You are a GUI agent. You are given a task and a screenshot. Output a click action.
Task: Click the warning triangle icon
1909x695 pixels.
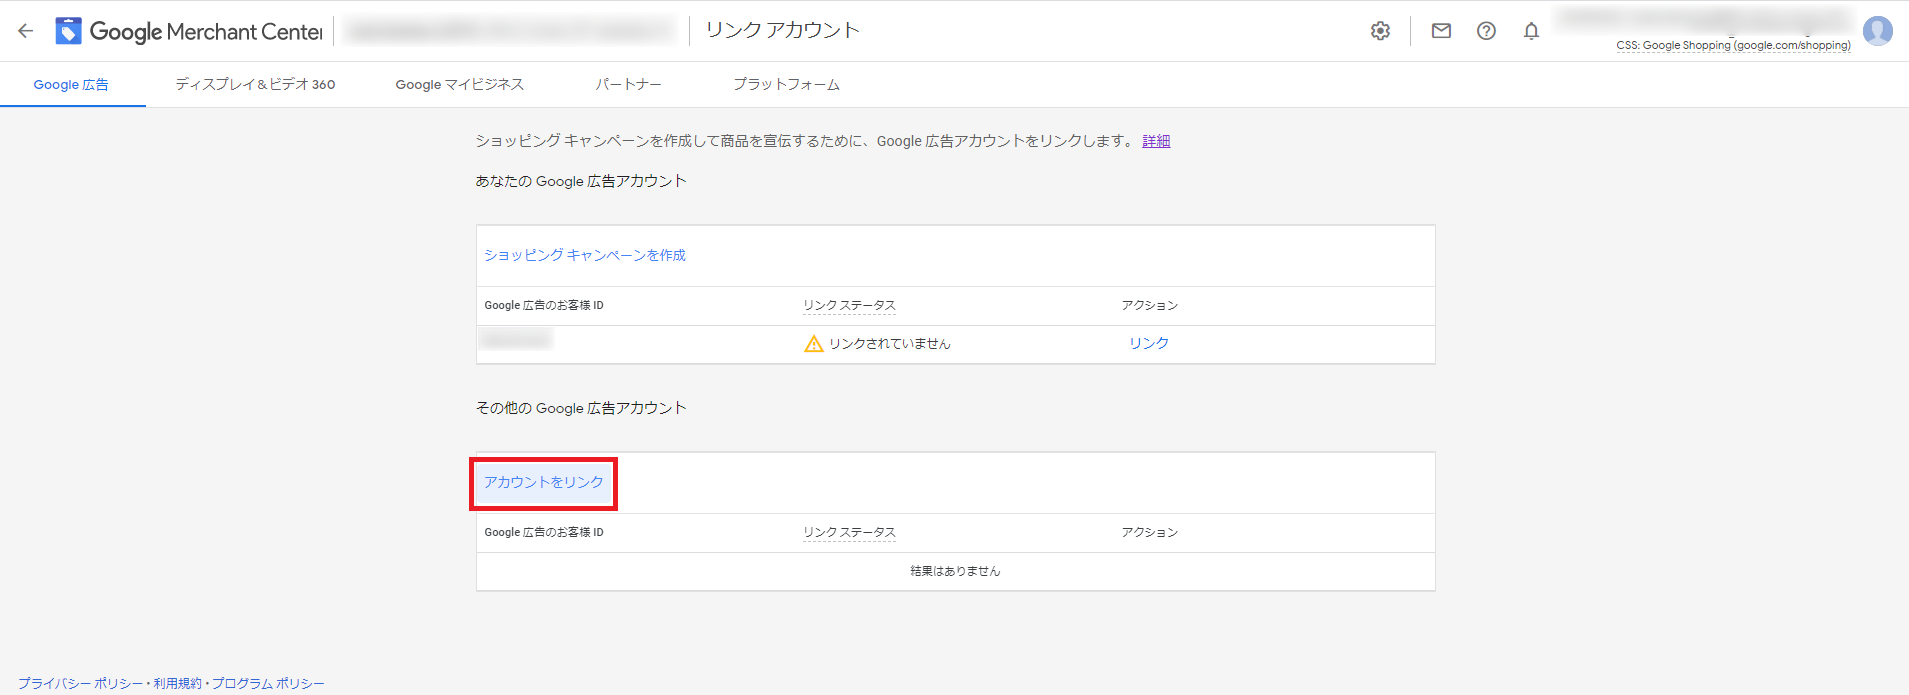pos(814,344)
